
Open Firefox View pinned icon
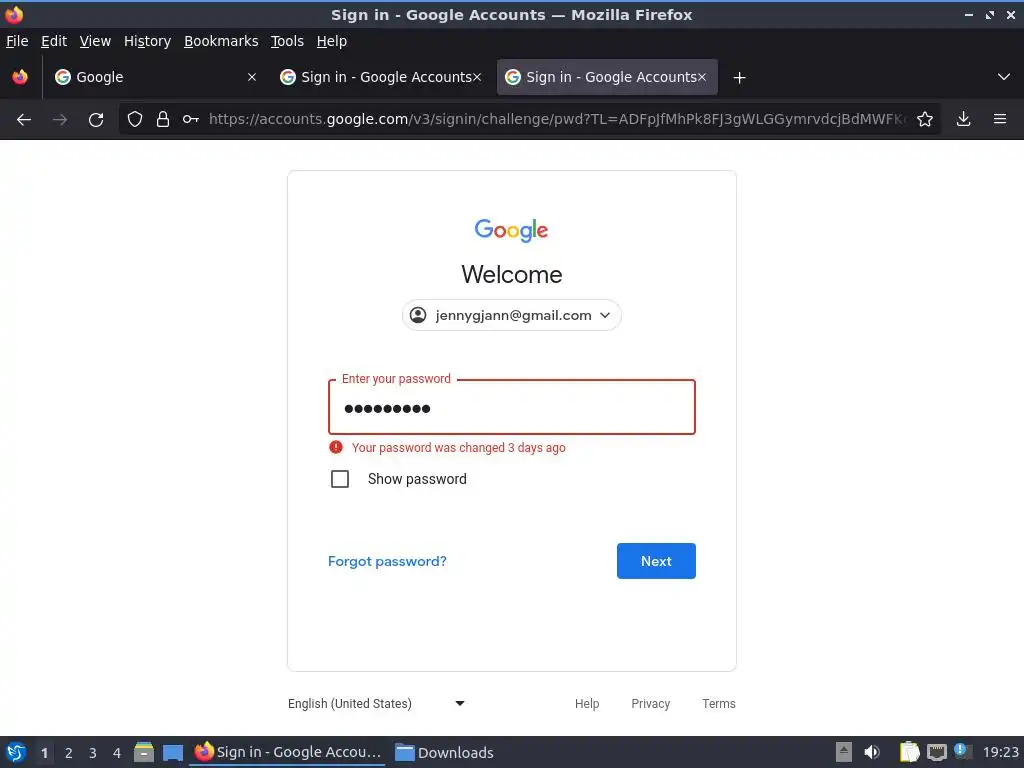coord(20,77)
